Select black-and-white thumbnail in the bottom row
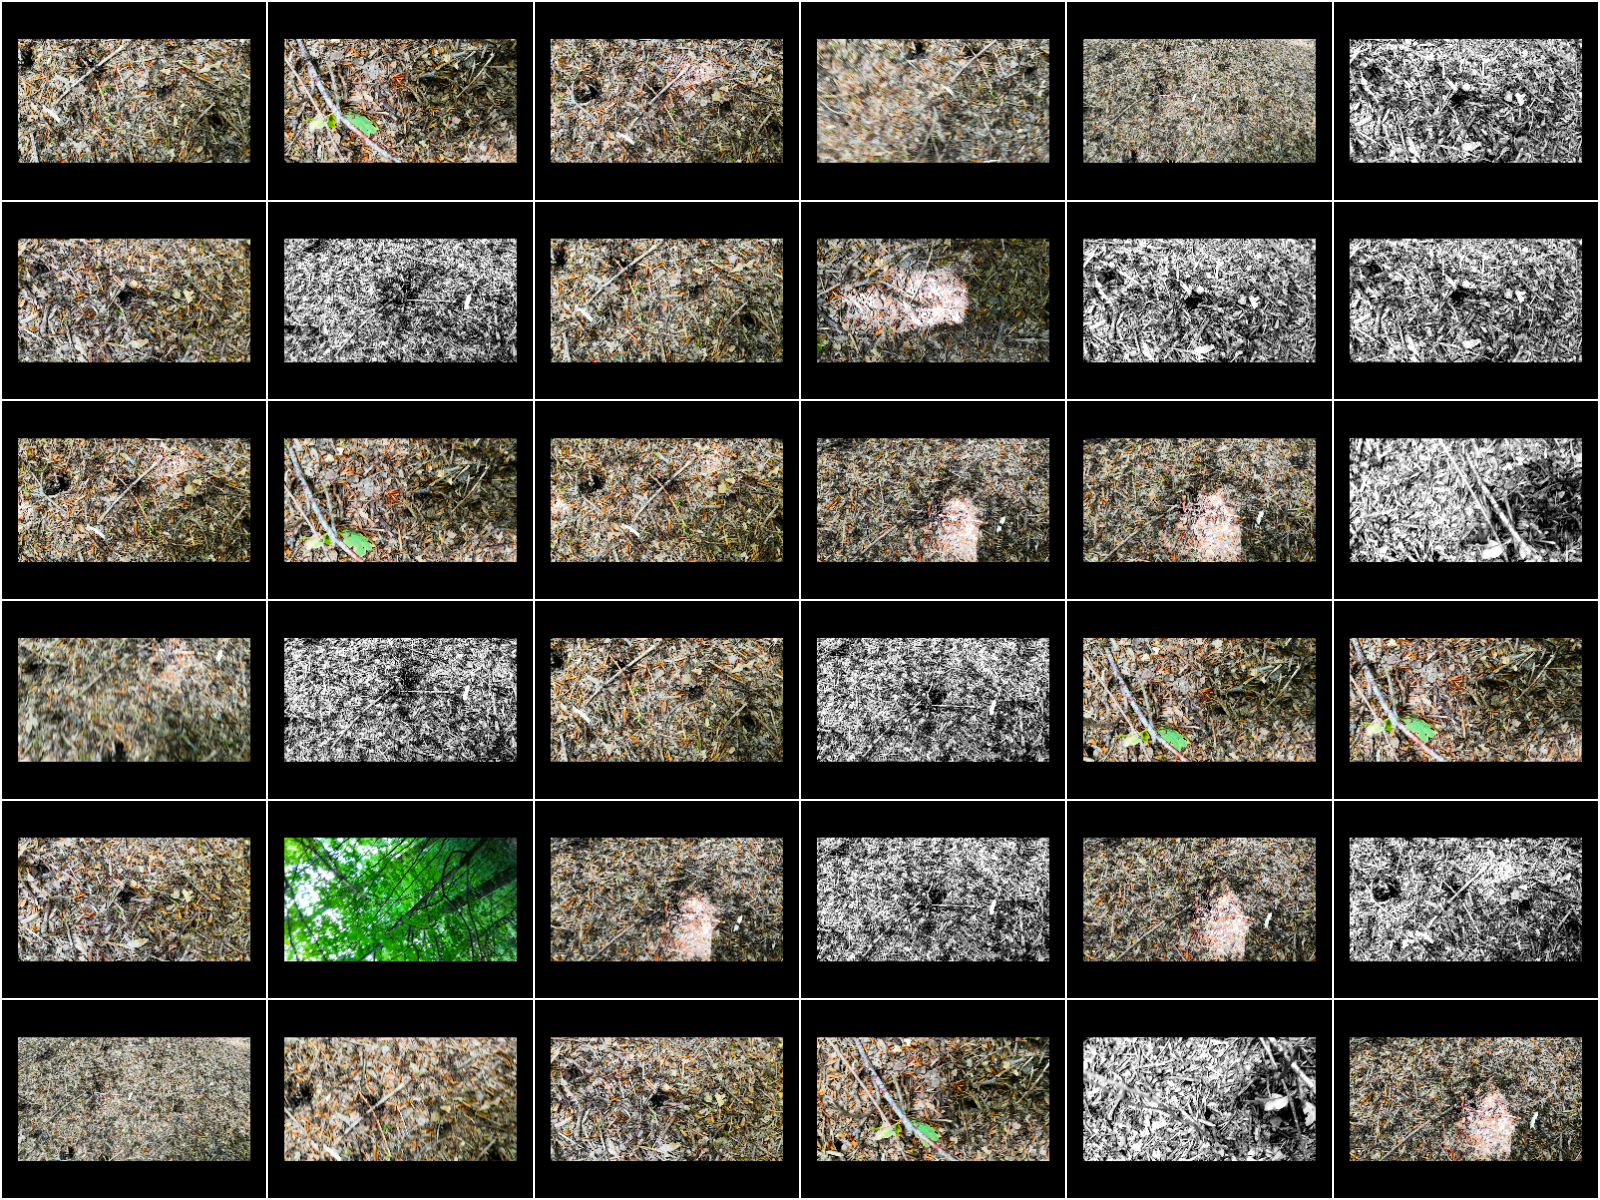The height and width of the screenshot is (1200, 1600). [x=1199, y=1099]
